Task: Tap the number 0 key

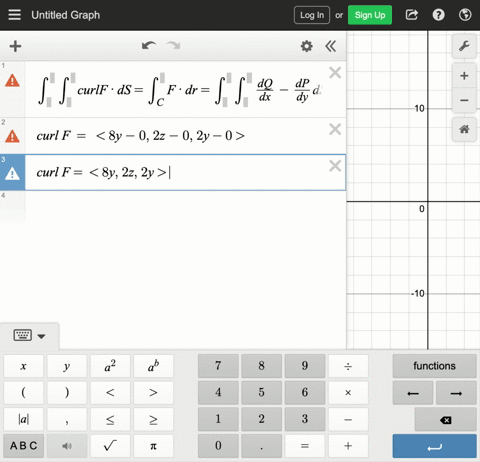Action: [218, 446]
